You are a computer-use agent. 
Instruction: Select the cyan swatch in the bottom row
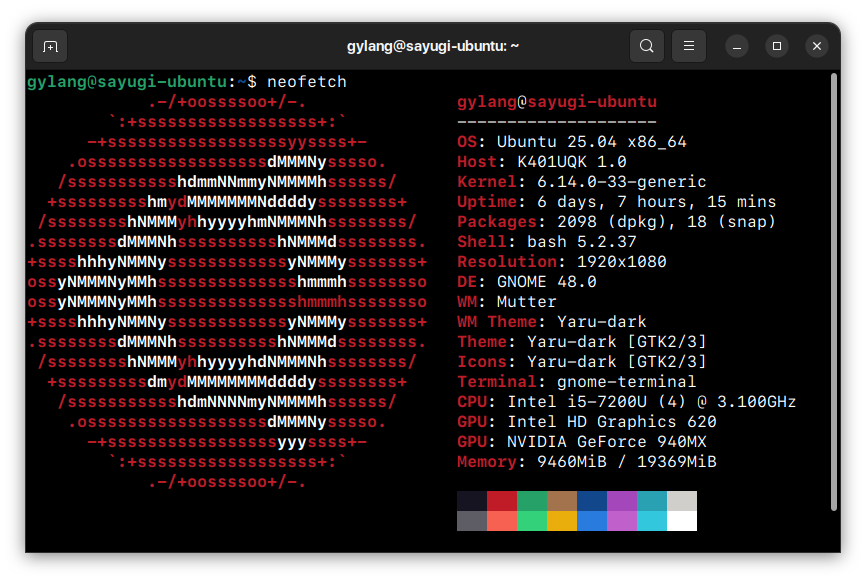[652, 521]
